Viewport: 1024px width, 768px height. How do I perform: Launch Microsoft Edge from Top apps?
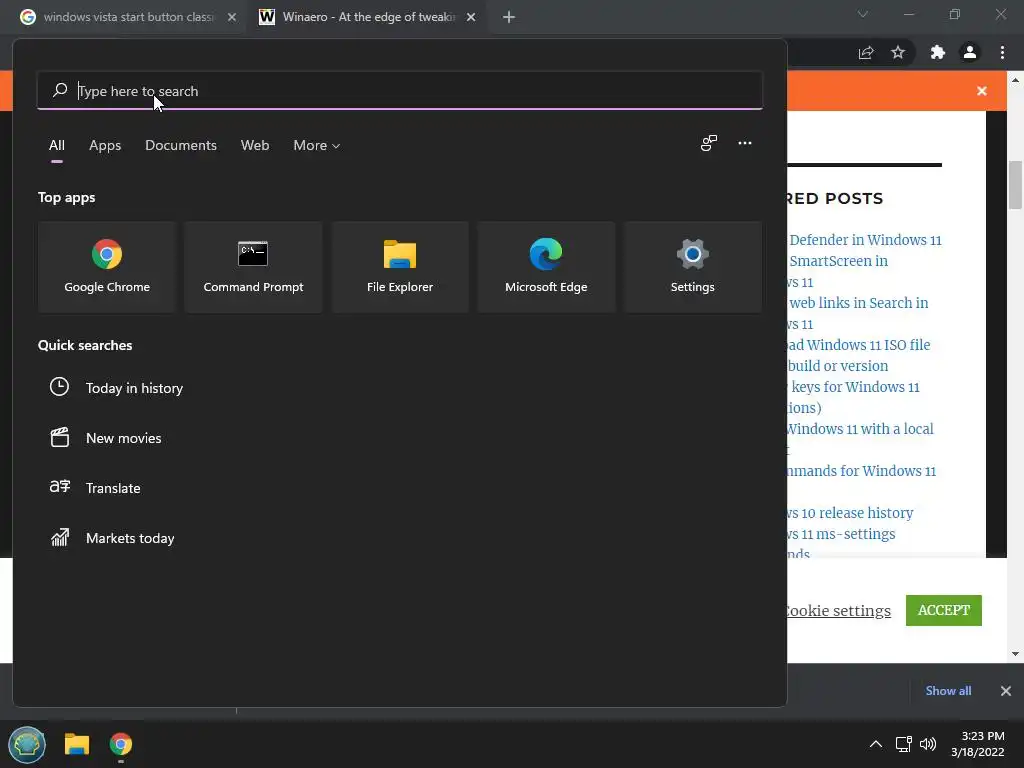[x=546, y=266]
